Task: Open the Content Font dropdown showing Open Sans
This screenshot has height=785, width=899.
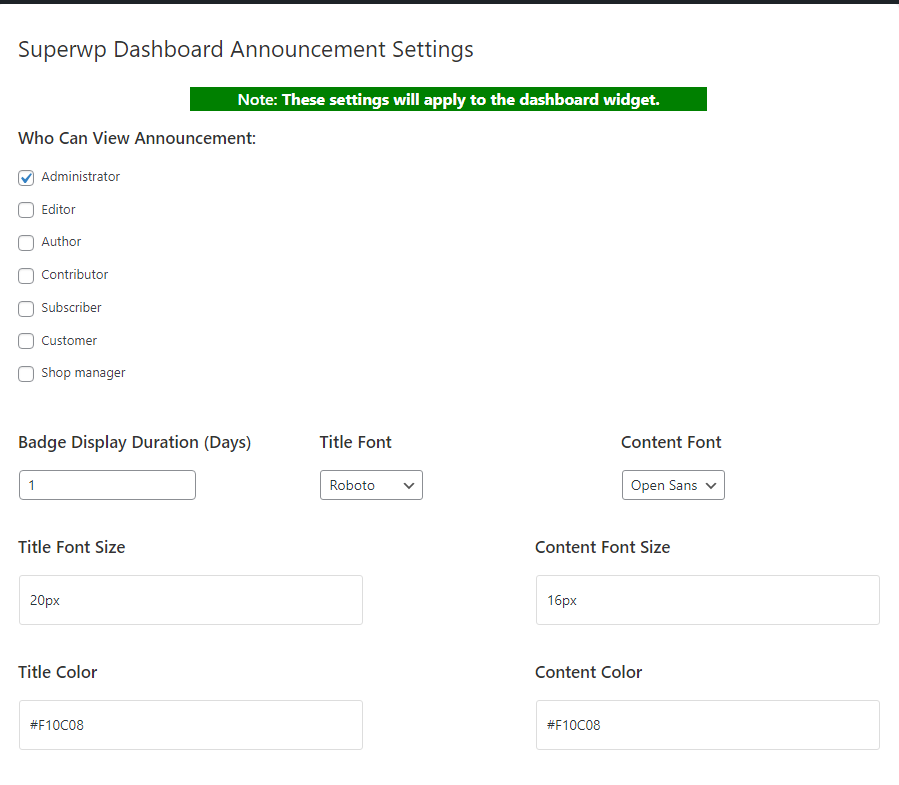Action: (x=673, y=485)
